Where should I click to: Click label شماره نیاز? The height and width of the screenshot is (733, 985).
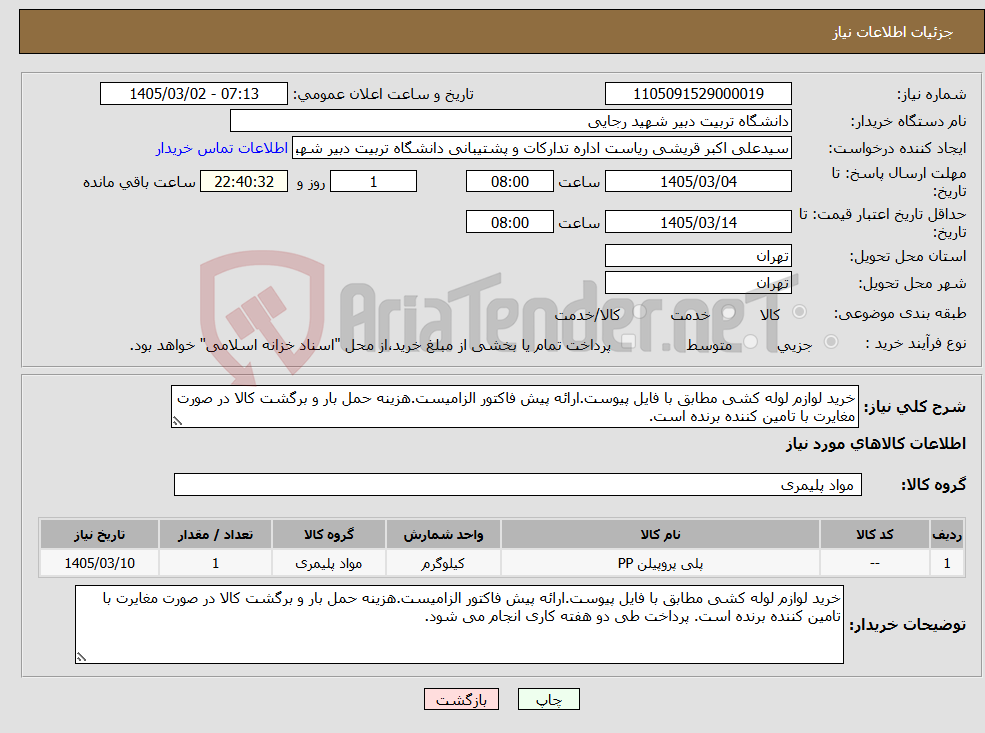pyautogui.click(x=931, y=95)
